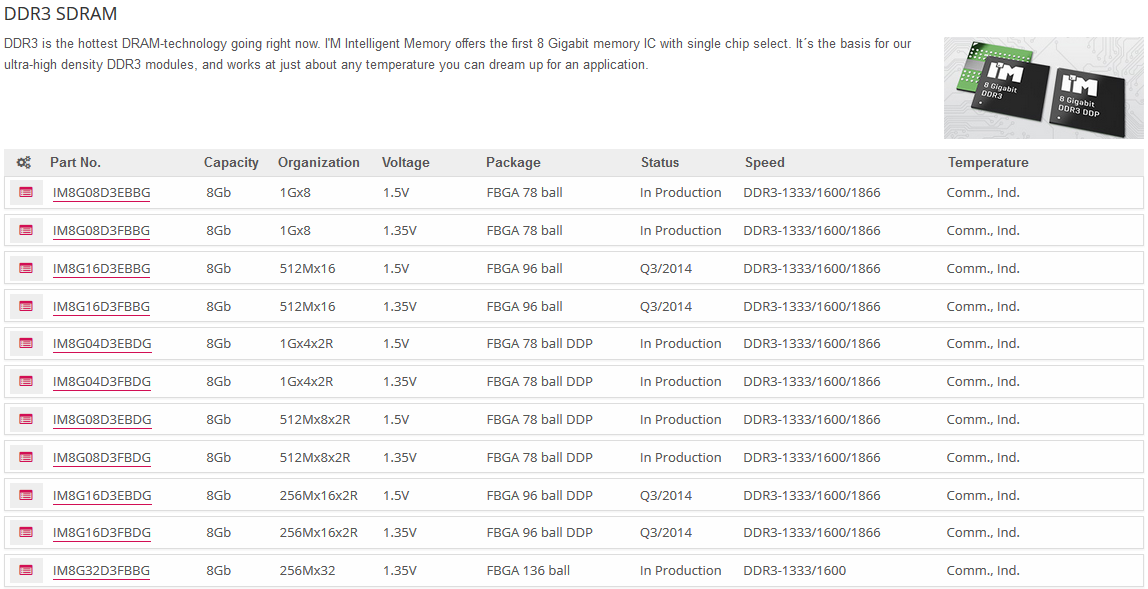Image resolution: width=1148 pixels, height=589 pixels.
Task: Open the datasheet icon beside IM8G08D3FBBG
Action: pyautogui.click(x=26, y=230)
